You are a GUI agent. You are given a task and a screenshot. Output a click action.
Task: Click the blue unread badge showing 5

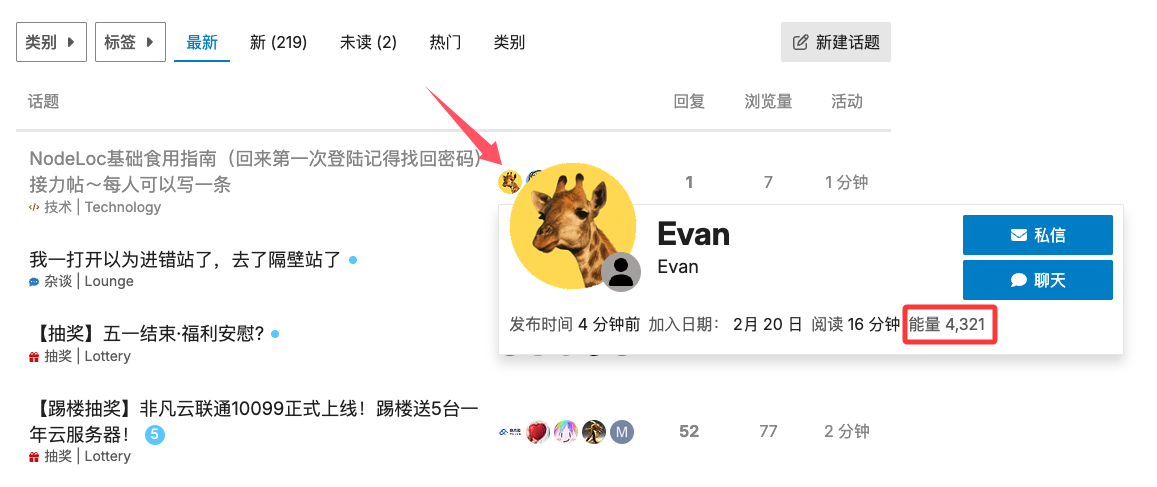(x=155, y=435)
